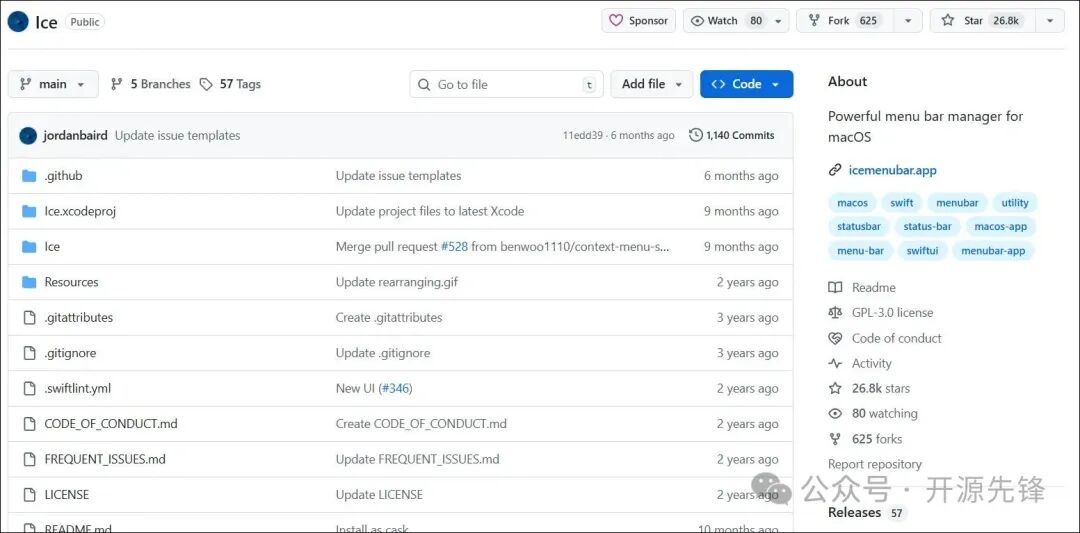
Task: Open the Resources folder name
Action: pos(72,282)
